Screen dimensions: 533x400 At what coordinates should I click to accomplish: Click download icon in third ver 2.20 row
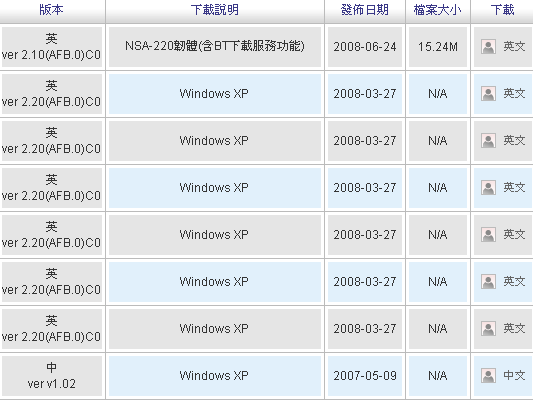click(x=488, y=188)
